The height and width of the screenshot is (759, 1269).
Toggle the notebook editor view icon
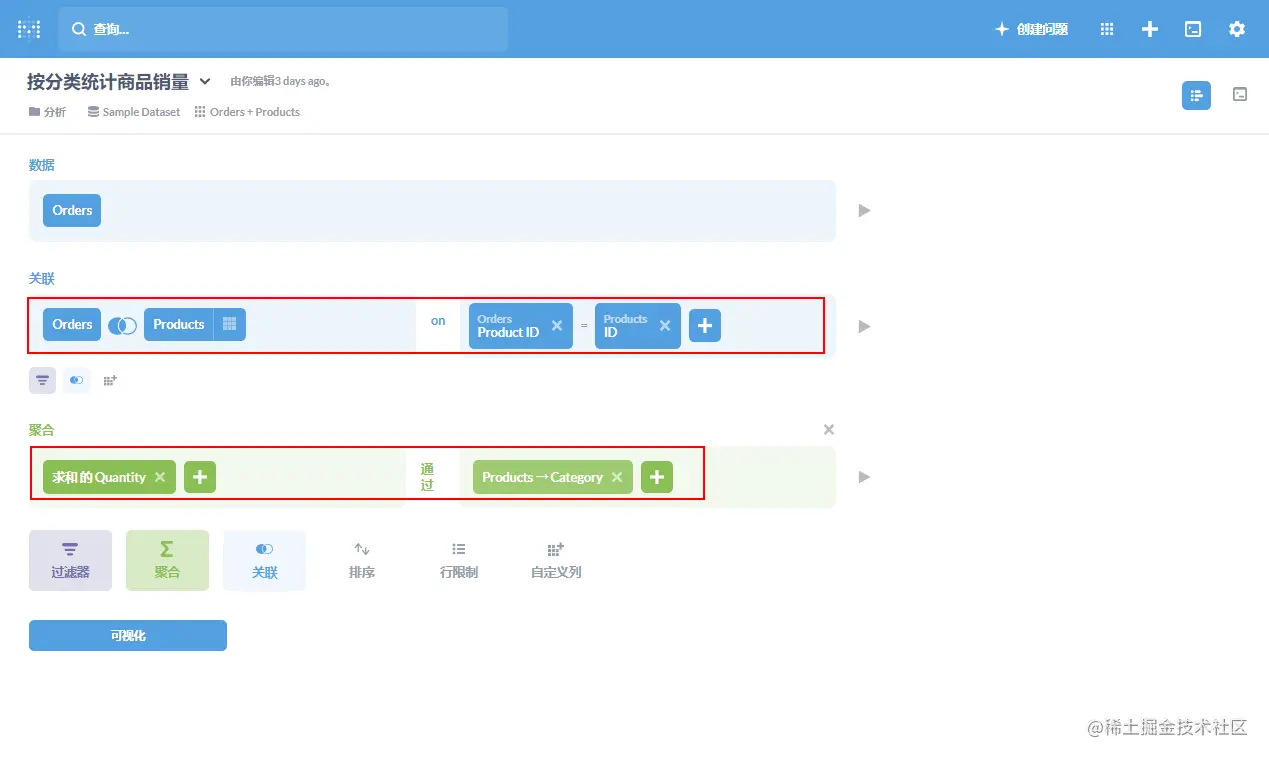(1196, 95)
